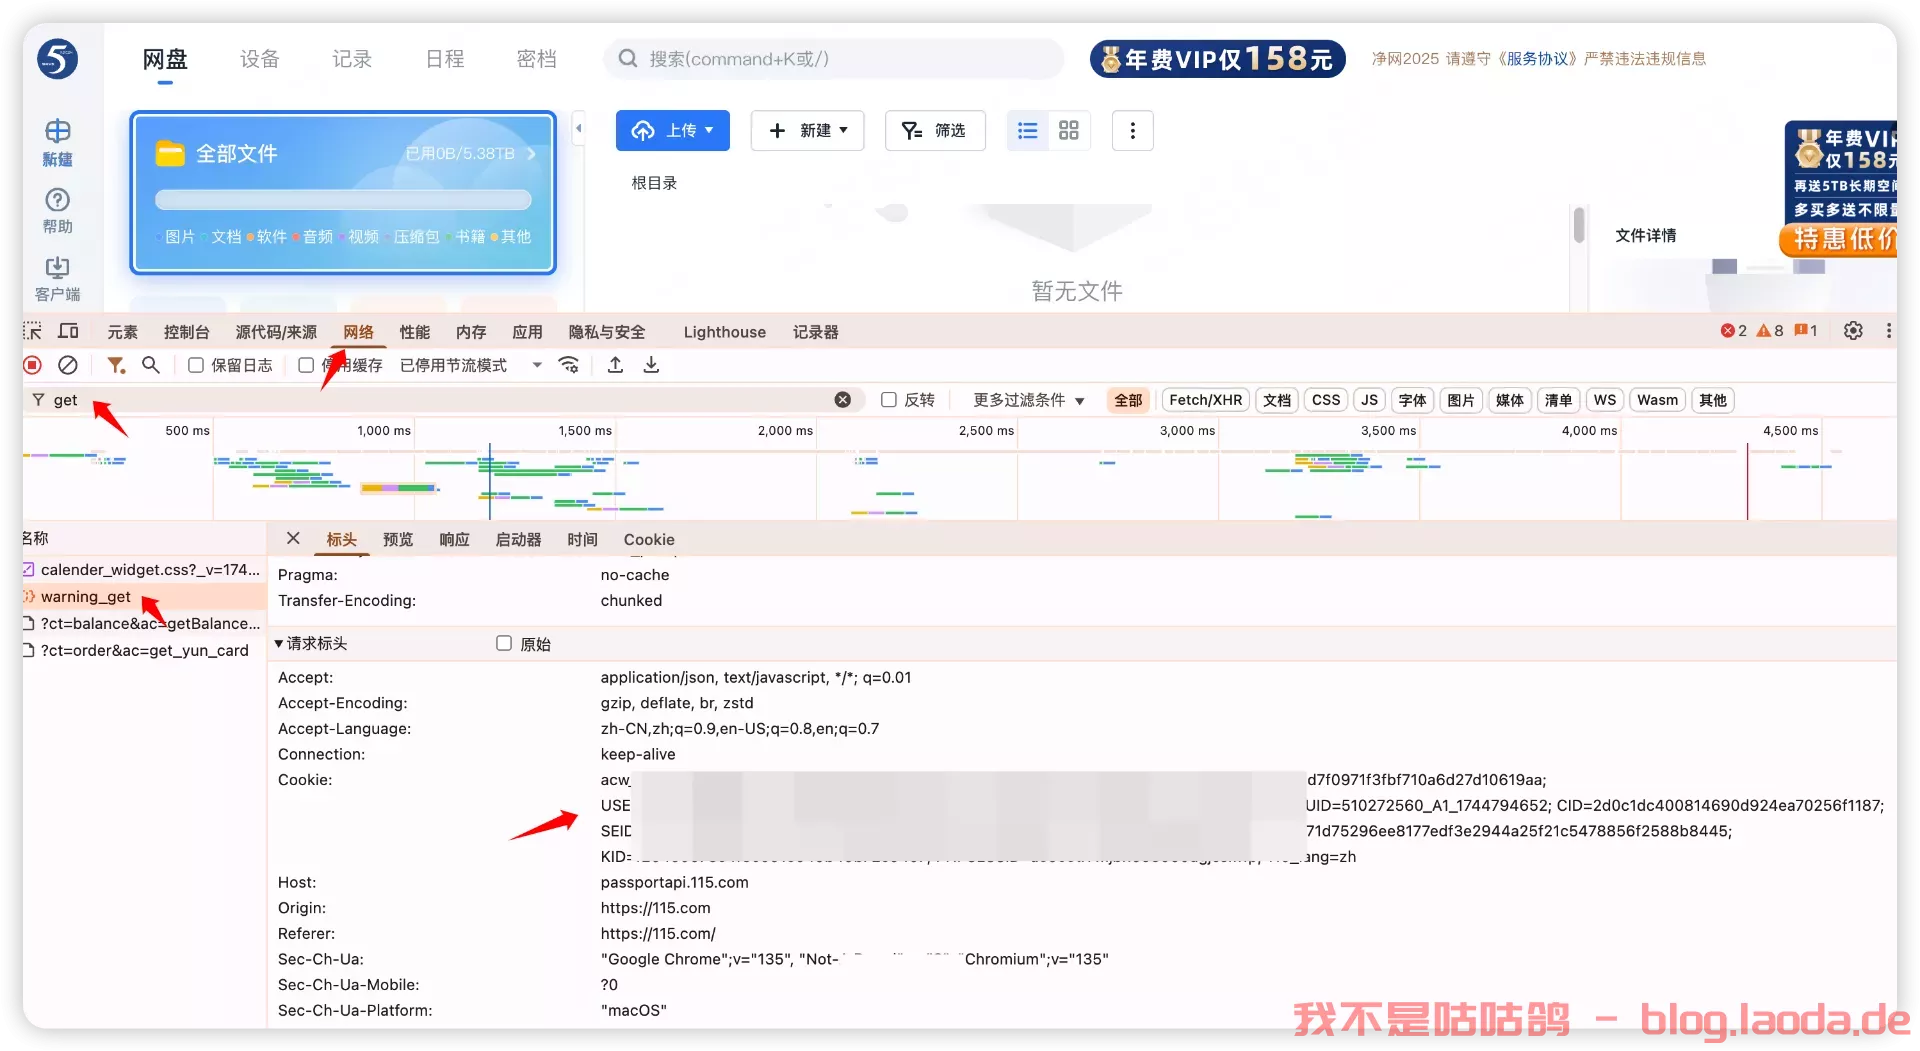Switch to 应用 DevTools tab
This screenshot has width=1920, height=1051.
click(x=527, y=332)
